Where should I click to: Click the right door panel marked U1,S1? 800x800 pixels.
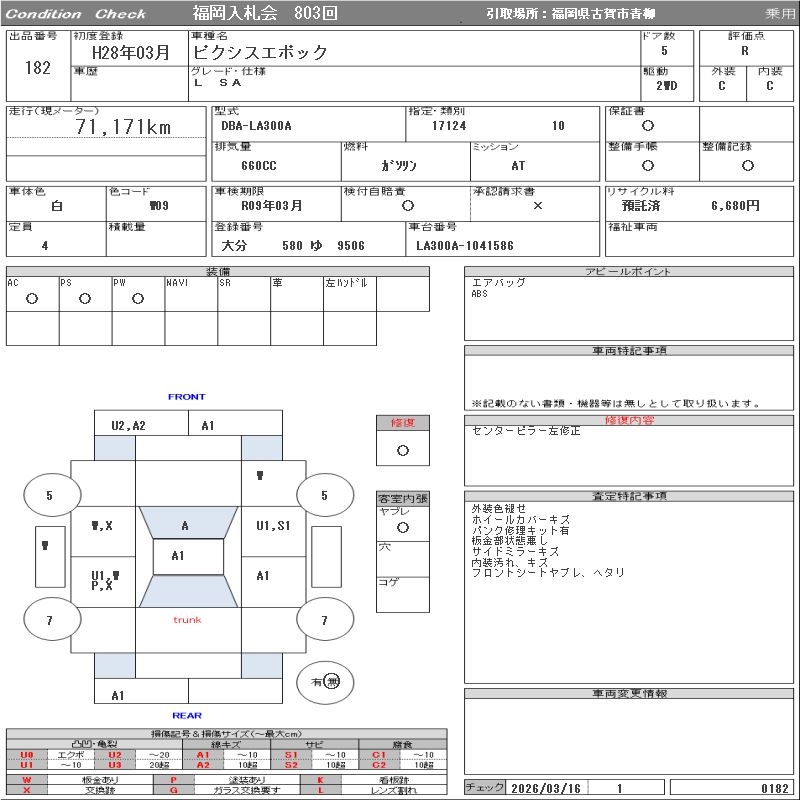pos(272,525)
